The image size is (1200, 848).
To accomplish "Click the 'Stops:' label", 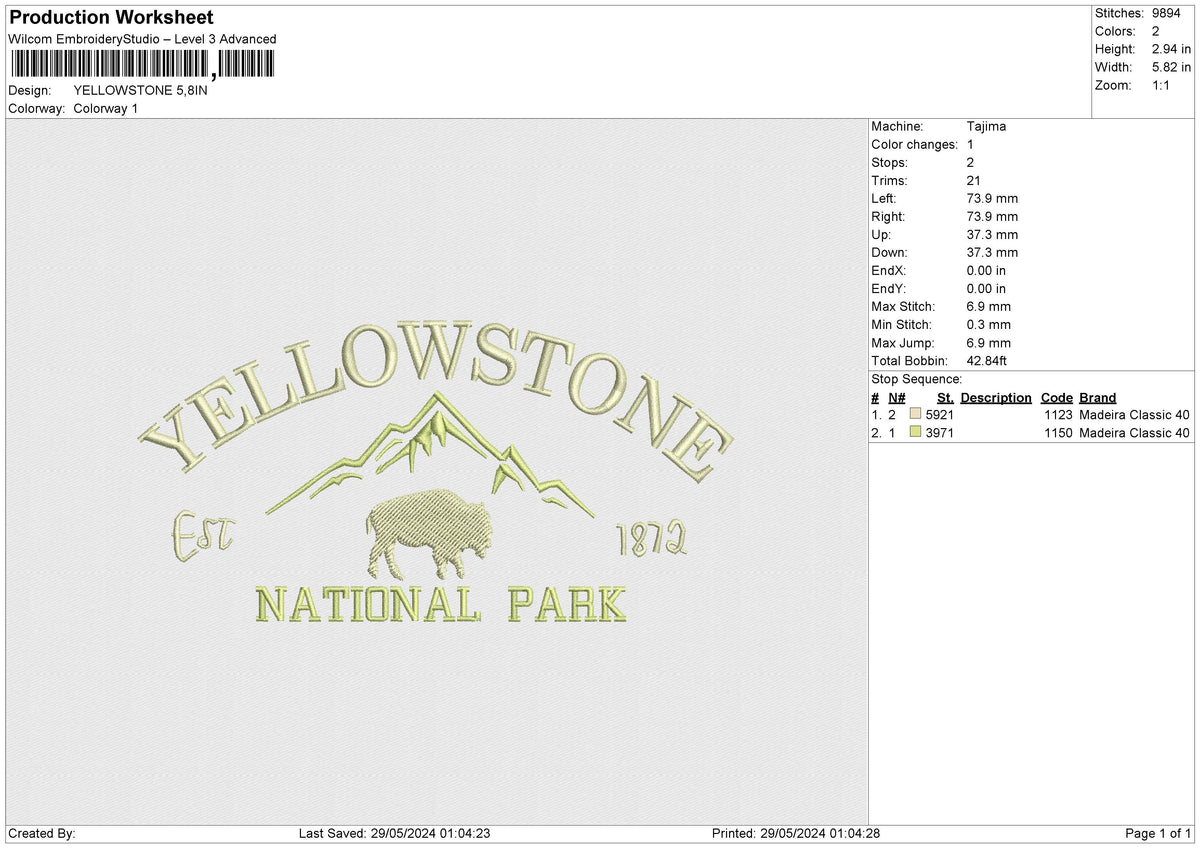I will pyautogui.click(x=890, y=163).
